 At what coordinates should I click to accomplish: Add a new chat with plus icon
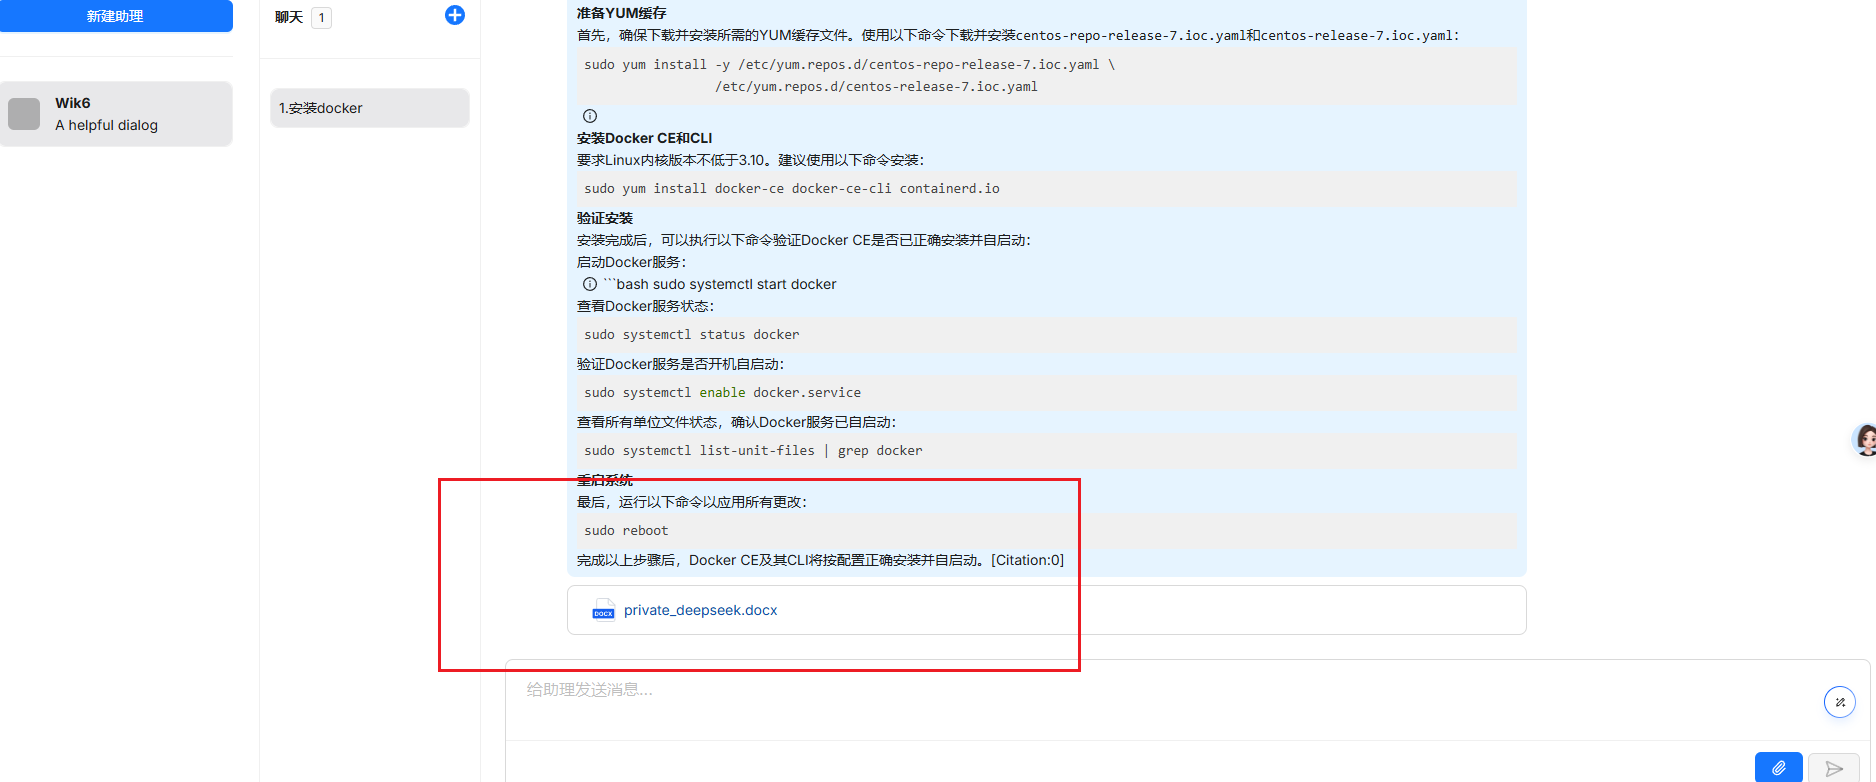pyautogui.click(x=454, y=15)
